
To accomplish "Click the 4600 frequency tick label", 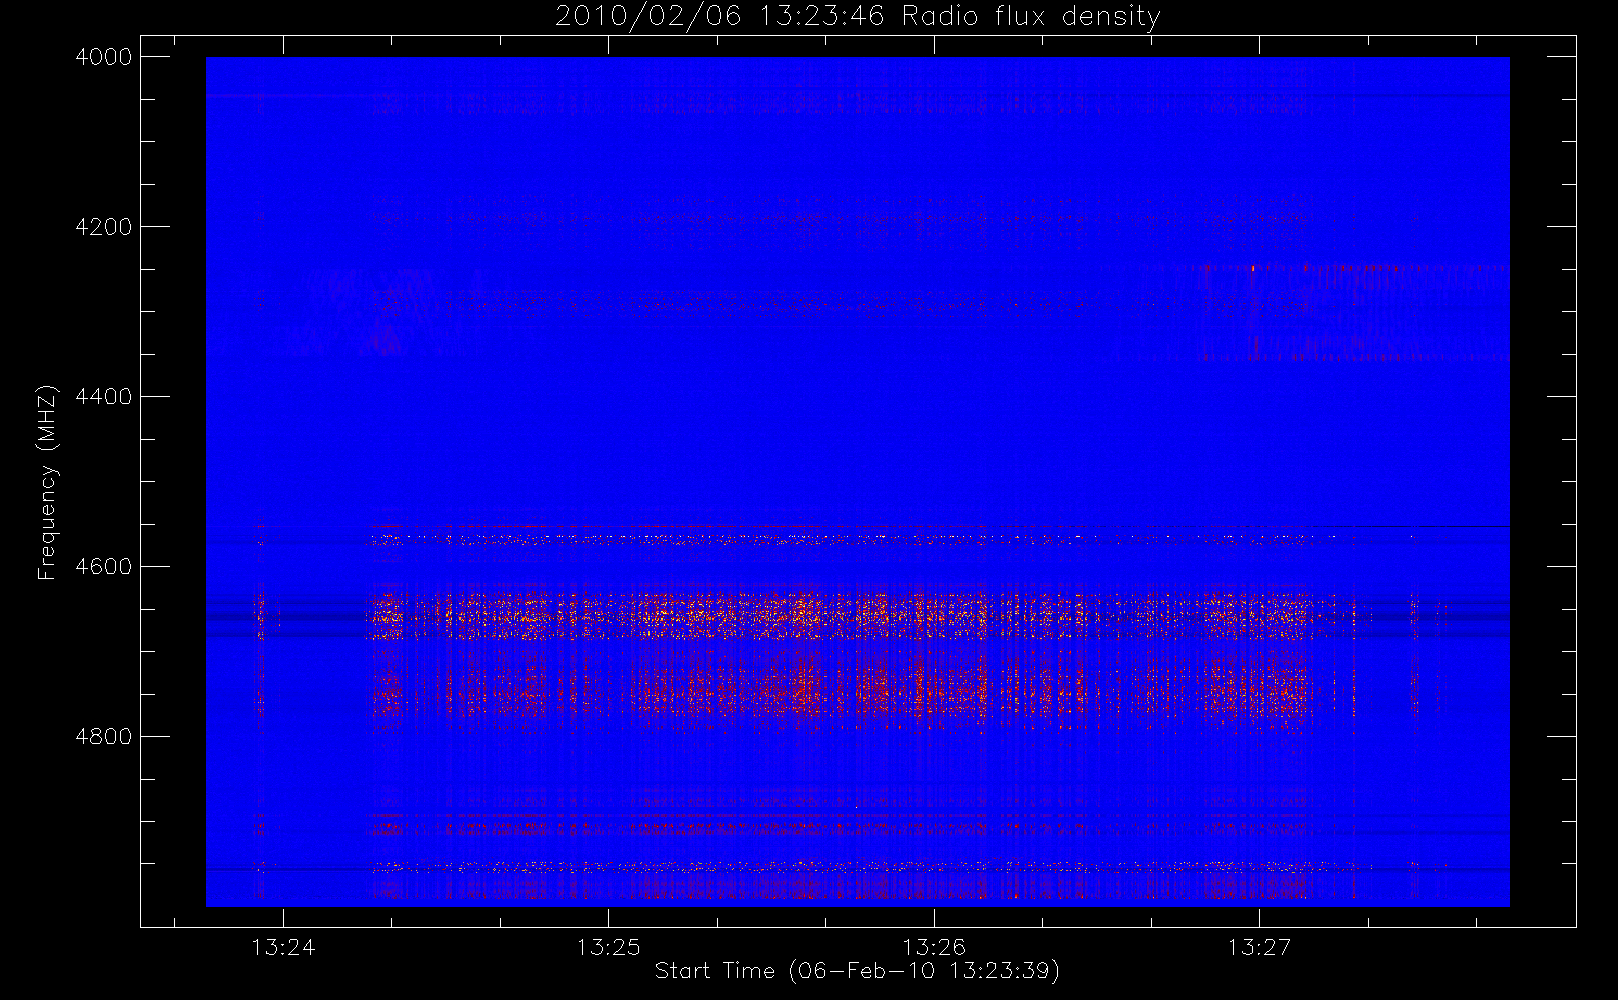I will tap(104, 567).
